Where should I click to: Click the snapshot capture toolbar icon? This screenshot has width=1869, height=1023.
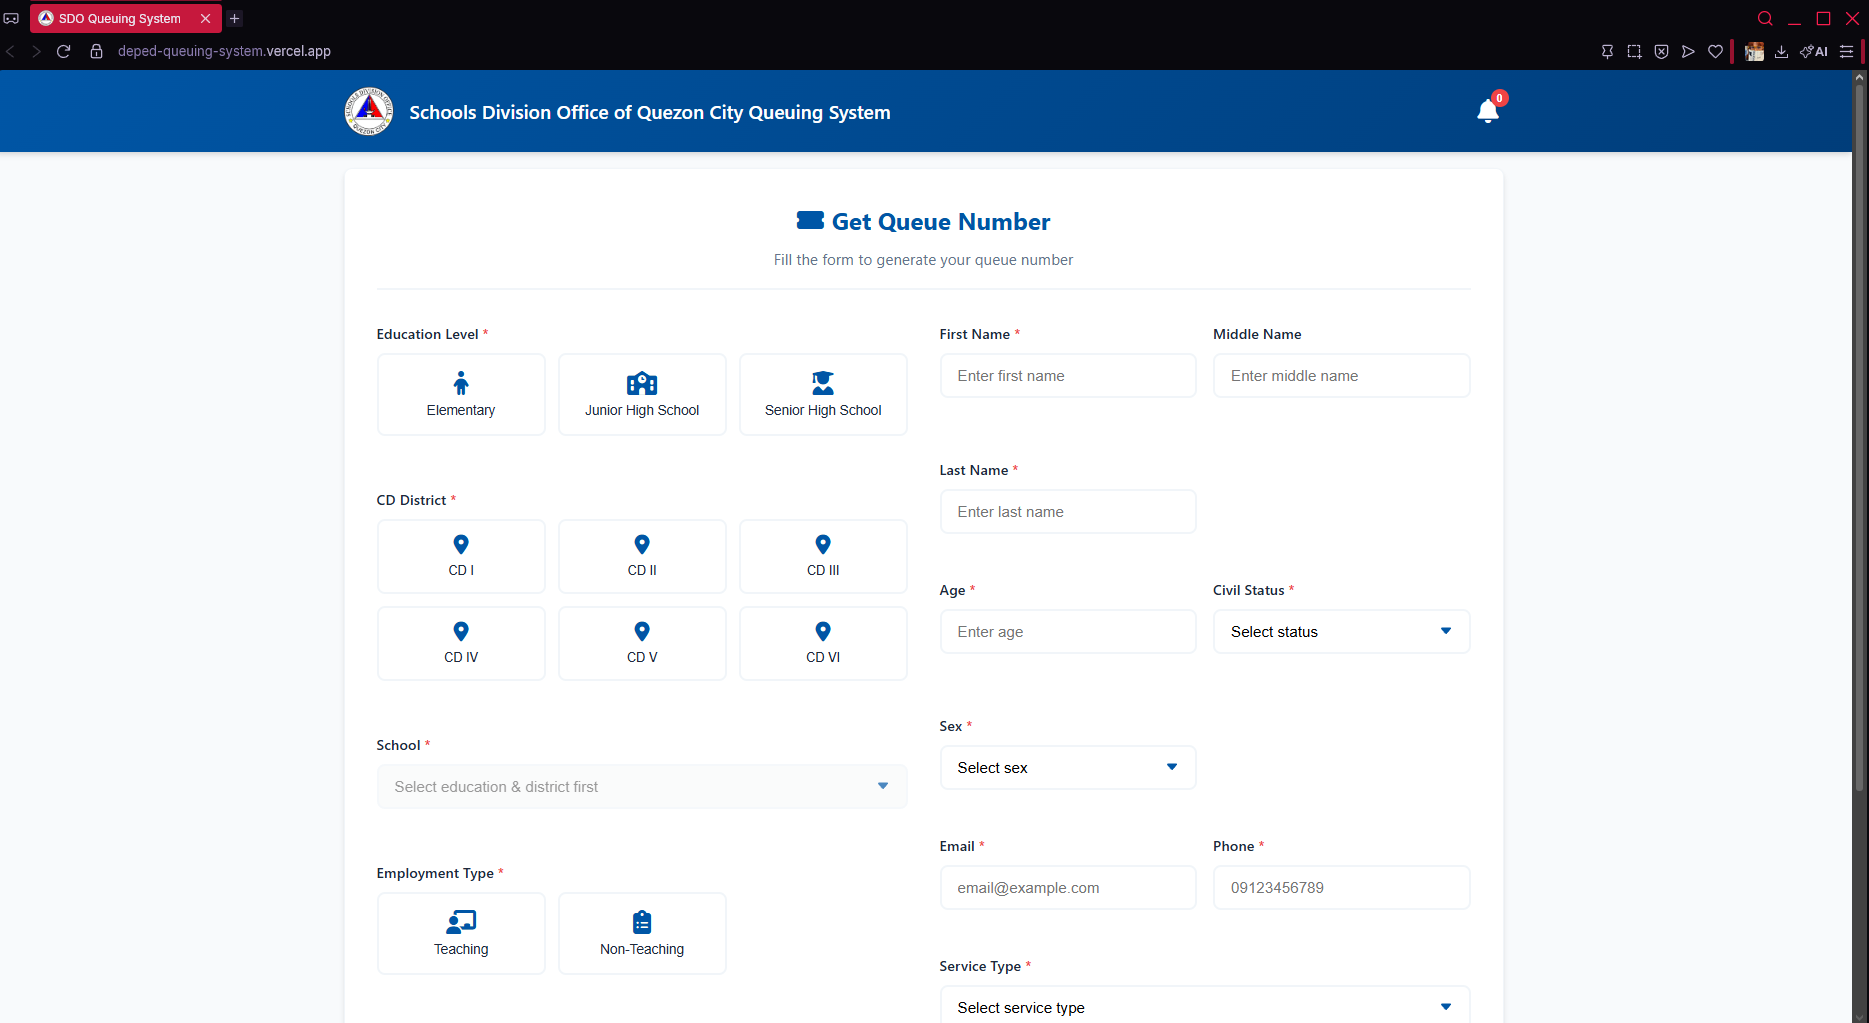click(1634, 51)
